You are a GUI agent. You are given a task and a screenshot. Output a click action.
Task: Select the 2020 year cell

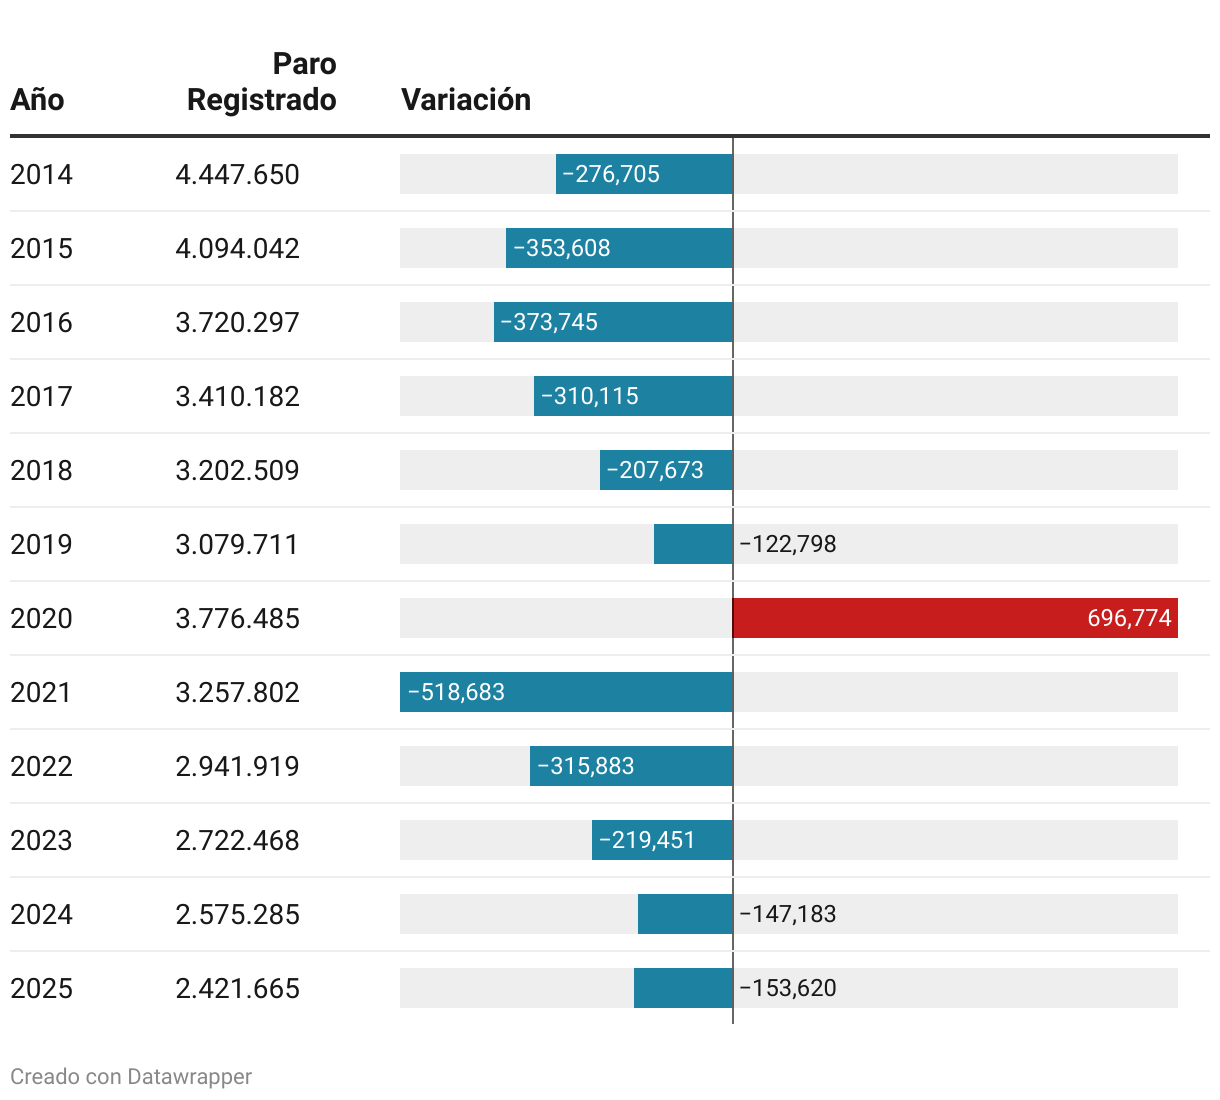coord(41,619)
